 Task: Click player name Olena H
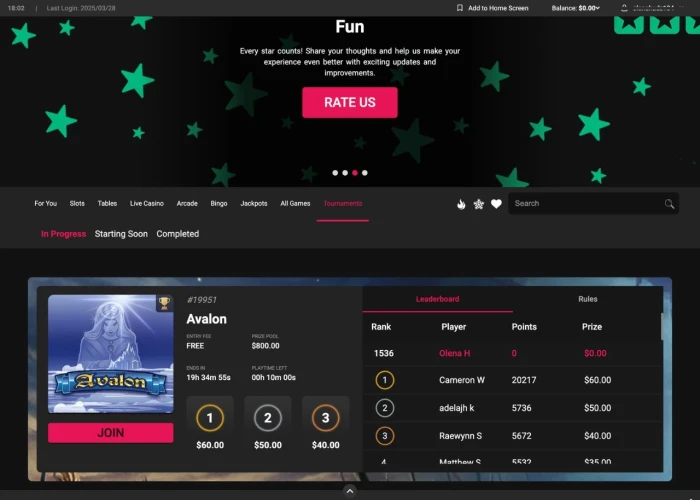454,353
